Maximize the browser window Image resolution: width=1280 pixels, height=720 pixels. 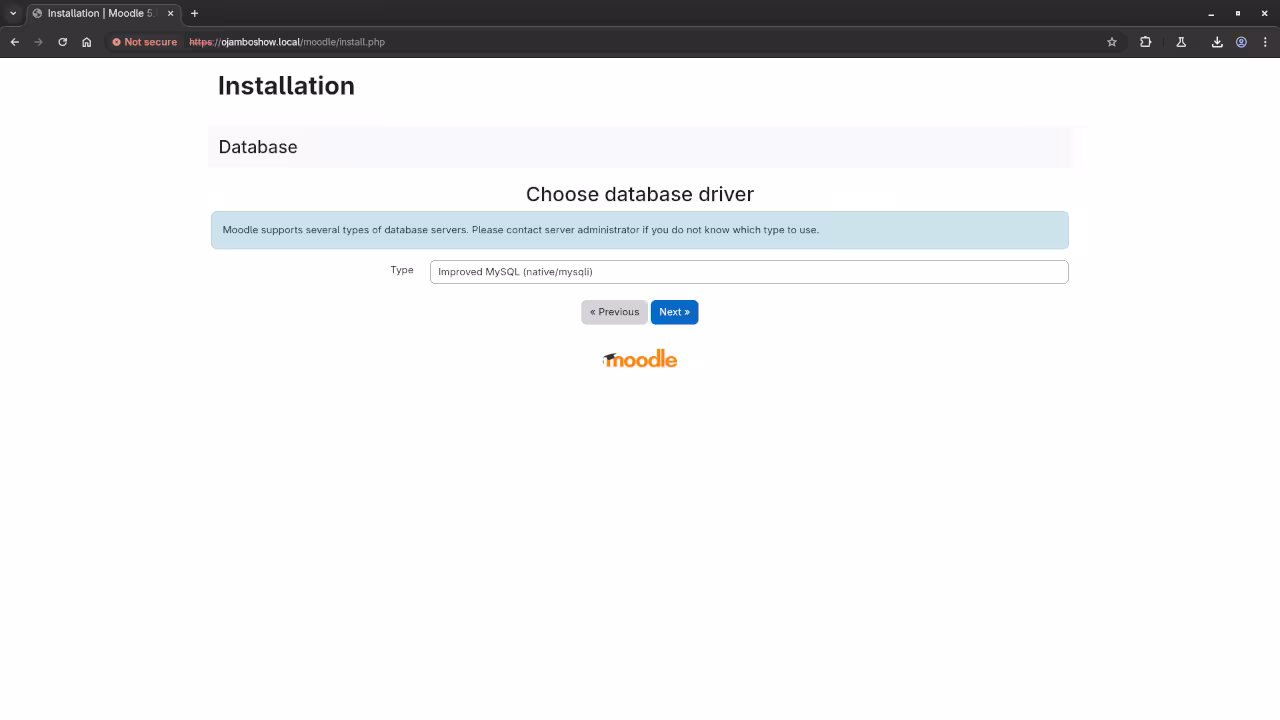click(x=1238, y=13)
